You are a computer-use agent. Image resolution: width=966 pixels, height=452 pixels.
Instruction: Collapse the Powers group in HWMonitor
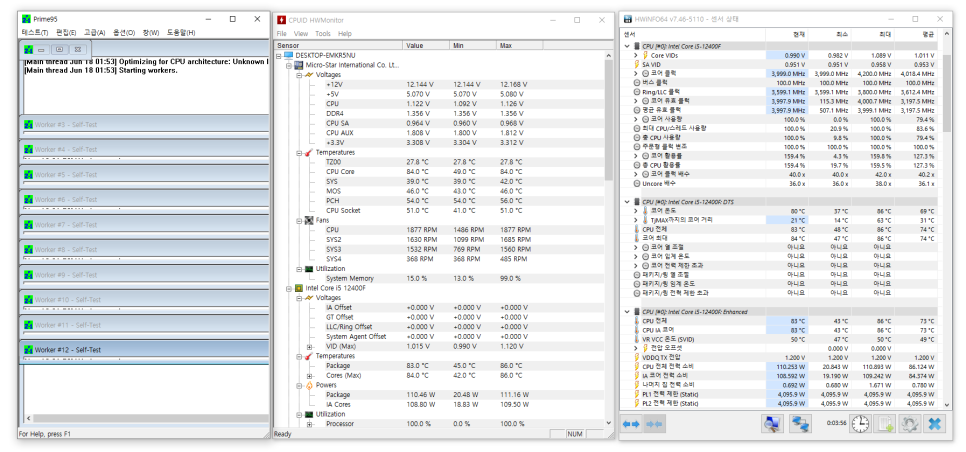(299, 385)
